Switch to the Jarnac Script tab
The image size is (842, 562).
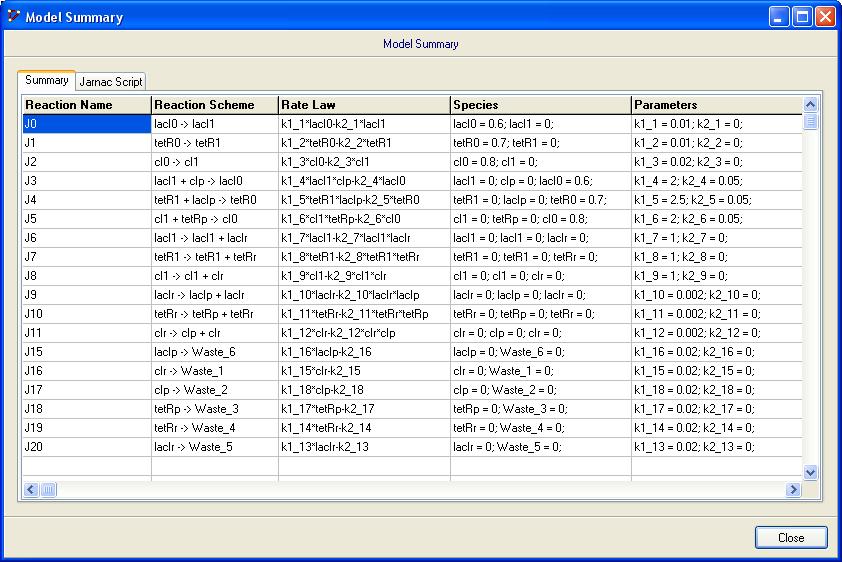tap(111, 81)
